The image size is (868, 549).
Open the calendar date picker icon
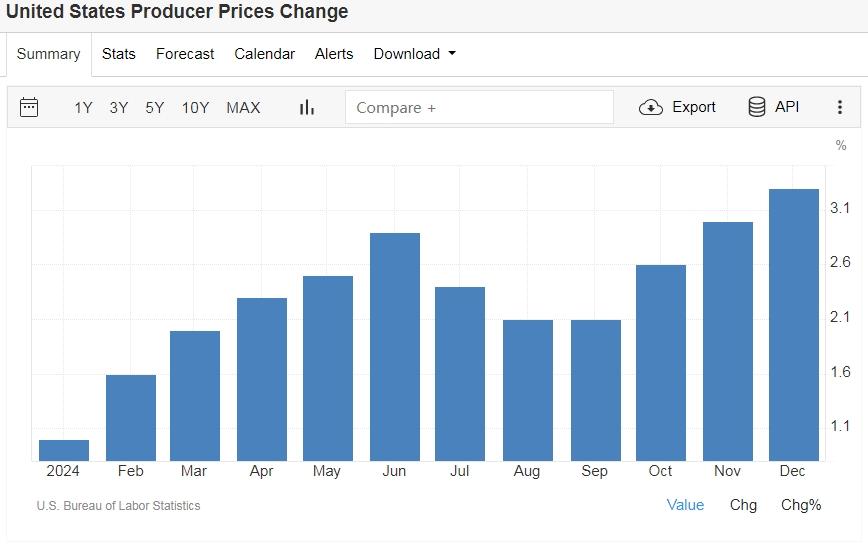pyautogui.click(x=29, y=107)
